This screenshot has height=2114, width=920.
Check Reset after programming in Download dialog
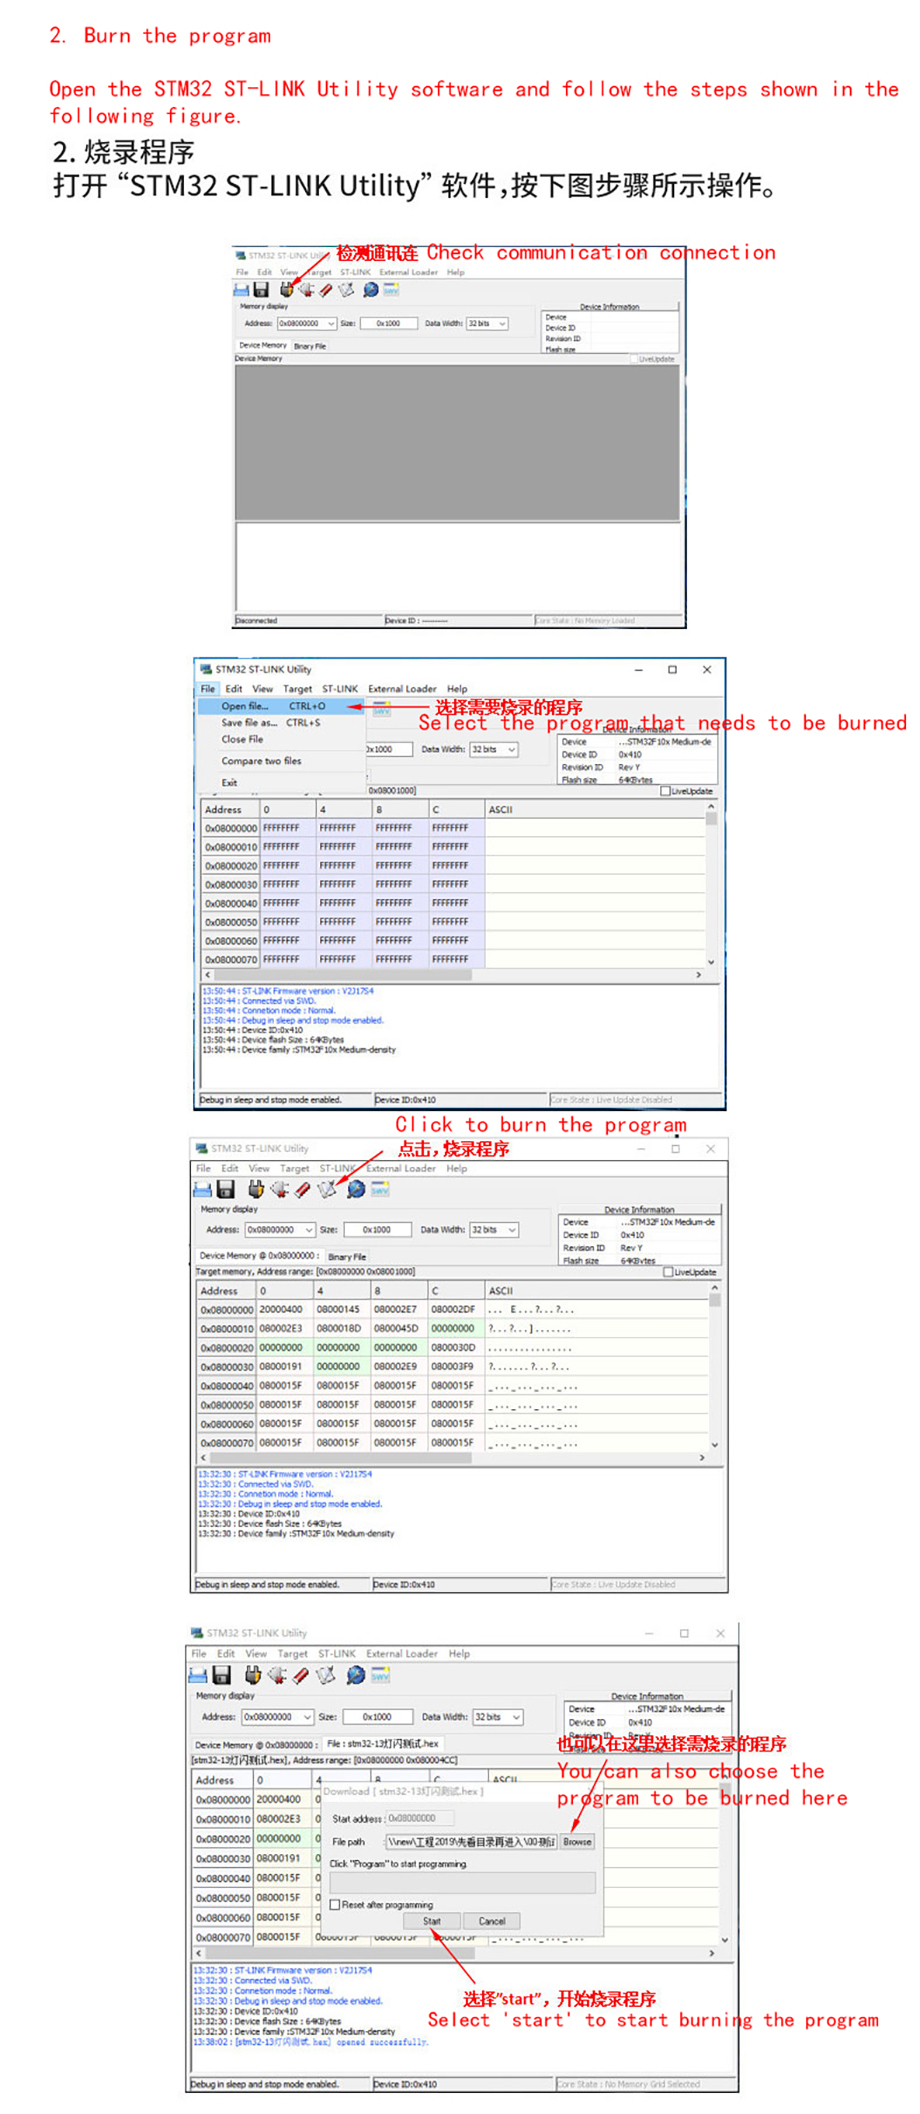point(335,1905)
